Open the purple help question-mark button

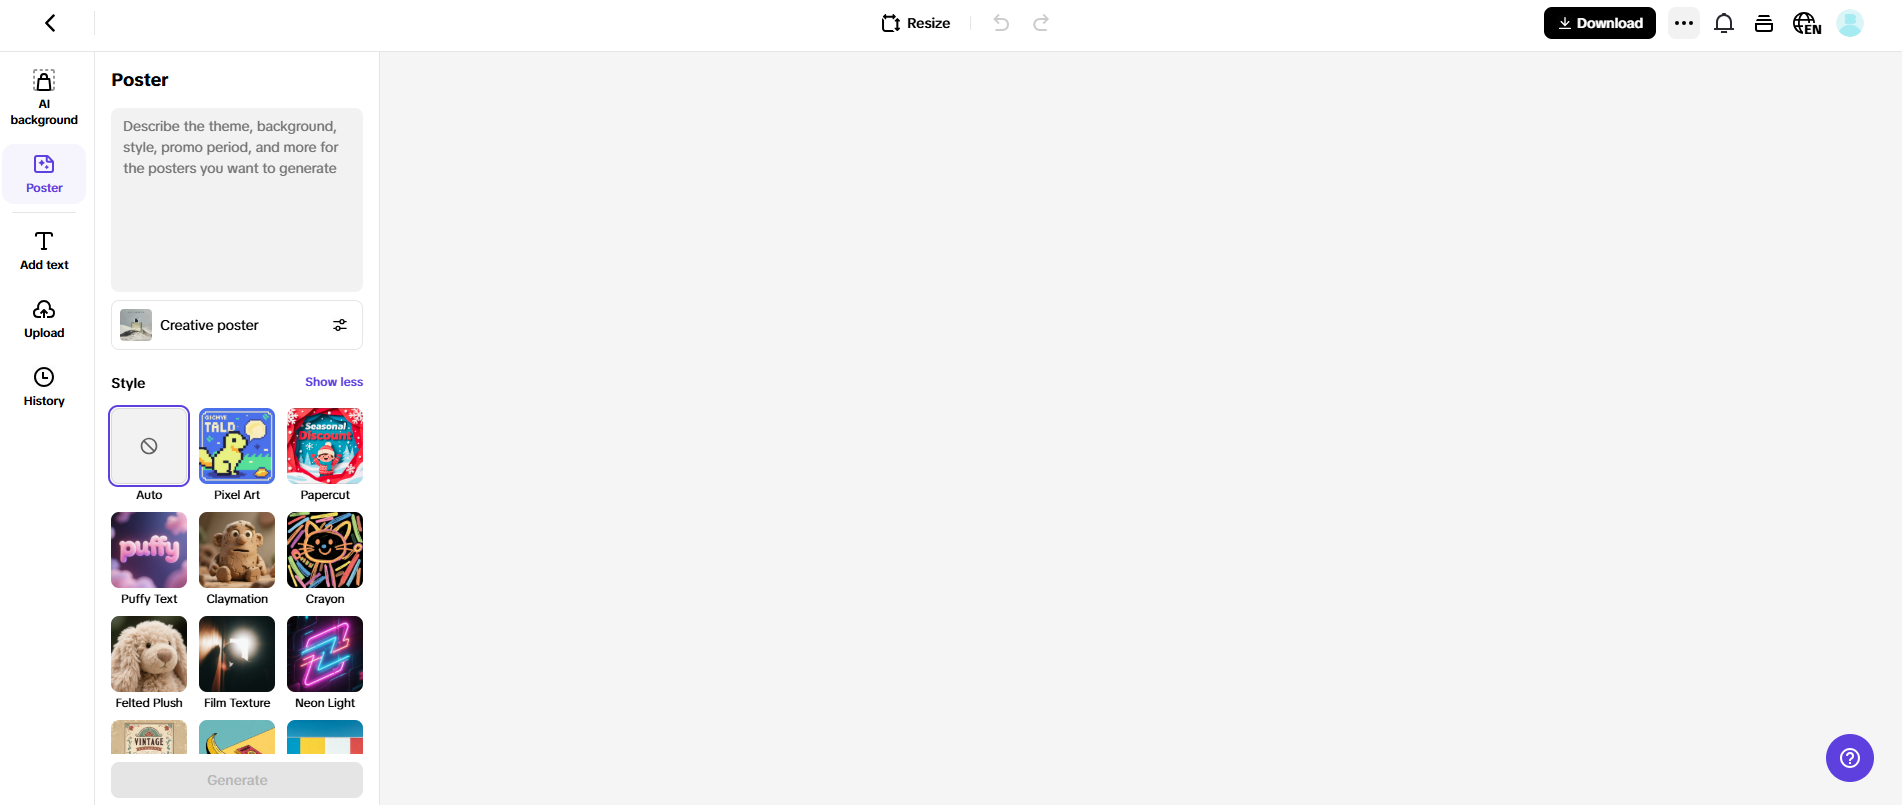tap(1850, 758)
